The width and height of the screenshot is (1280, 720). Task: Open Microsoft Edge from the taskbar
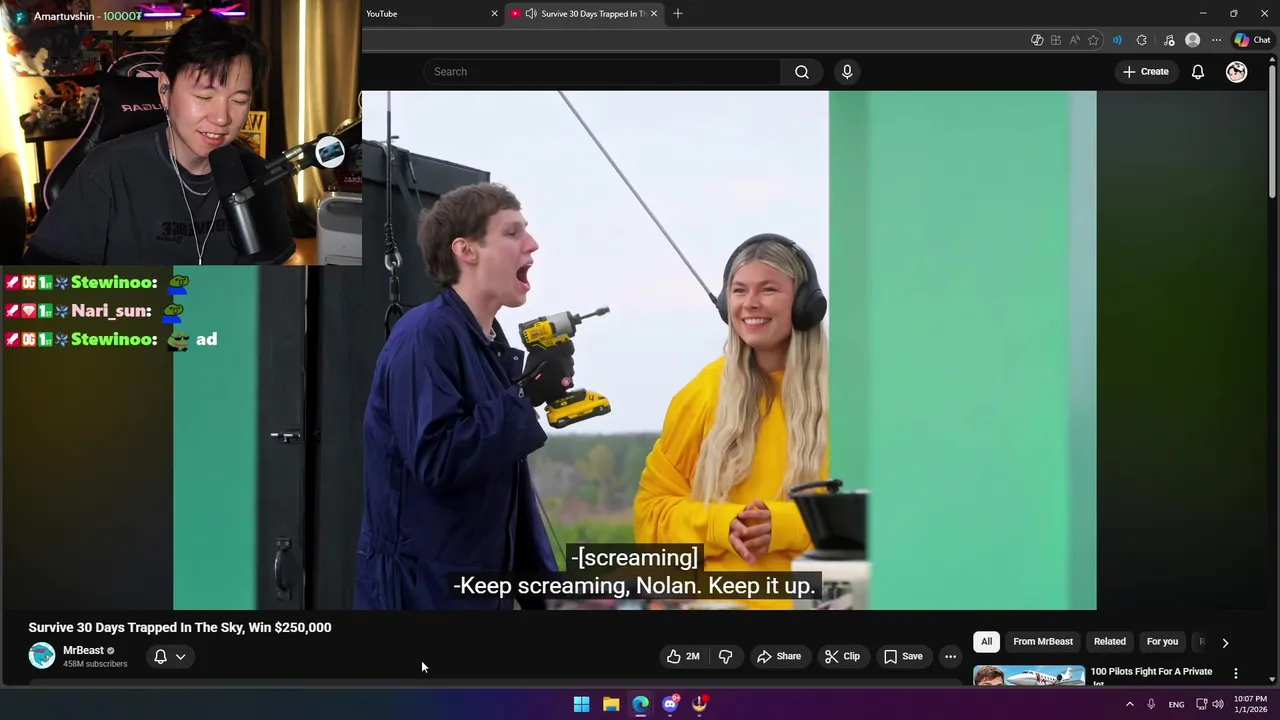641,704
